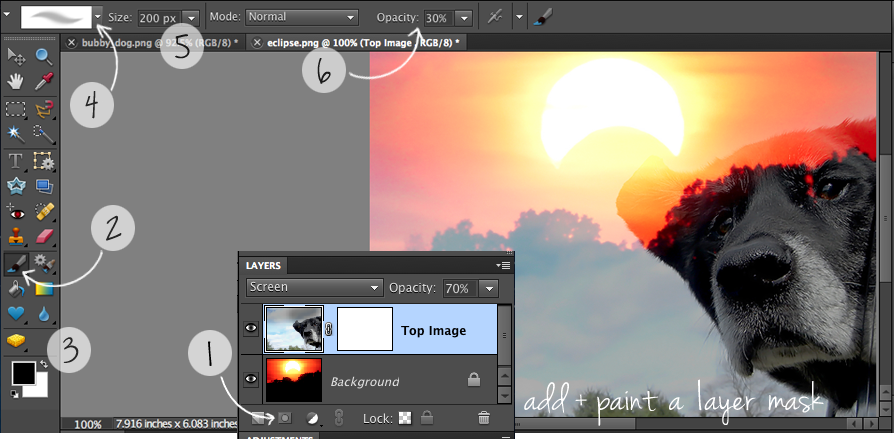Select the Background layer thumbnail
The height and width of the screenshot is (439, 894).
point(294,379)
